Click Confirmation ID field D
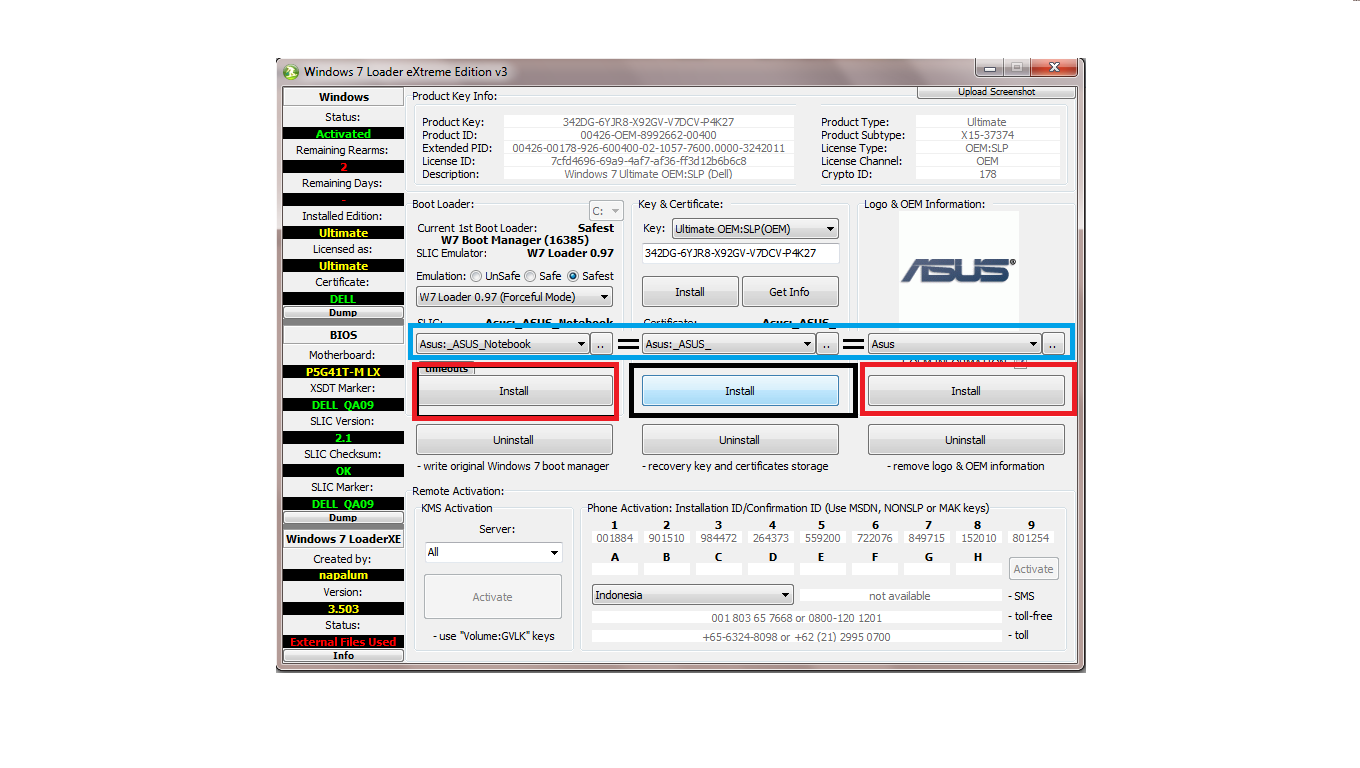The image size is (1360, 768). [x=771, y=569]
